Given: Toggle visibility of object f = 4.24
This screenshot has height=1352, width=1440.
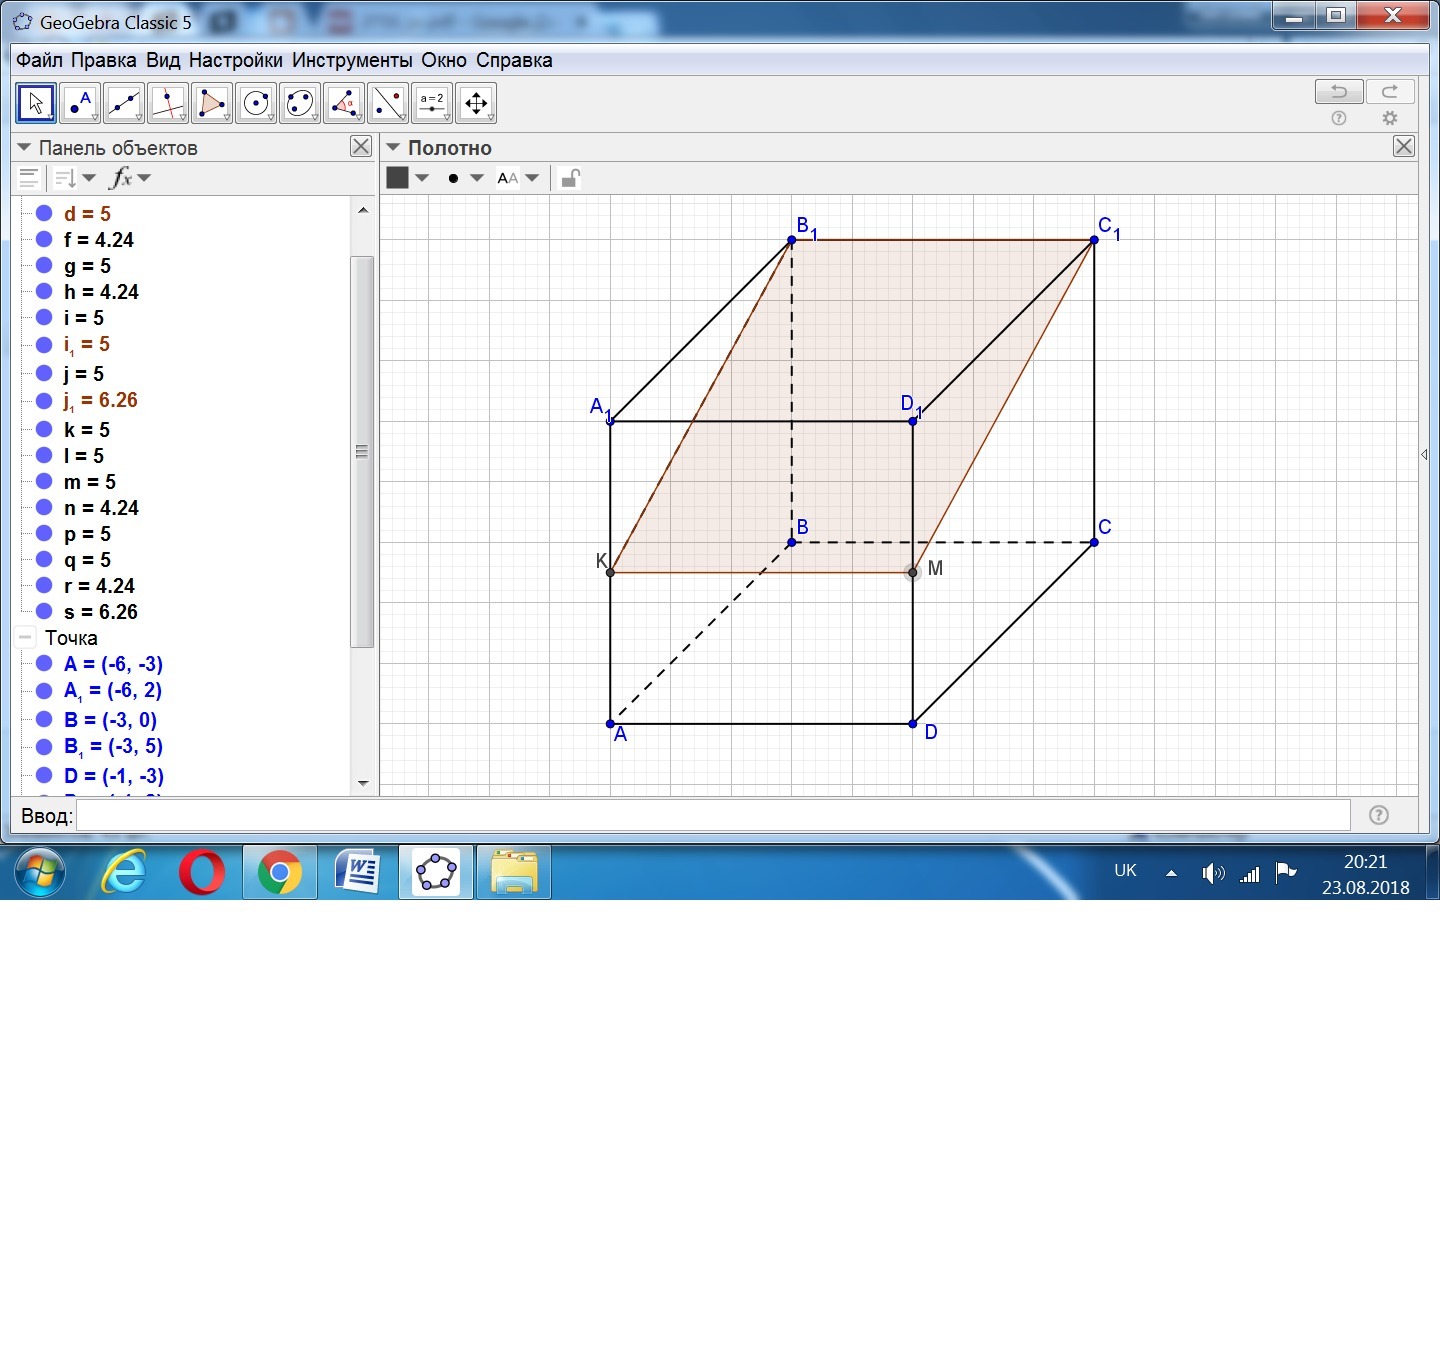Looking at the screenshot, I should [x=44, y=239].
